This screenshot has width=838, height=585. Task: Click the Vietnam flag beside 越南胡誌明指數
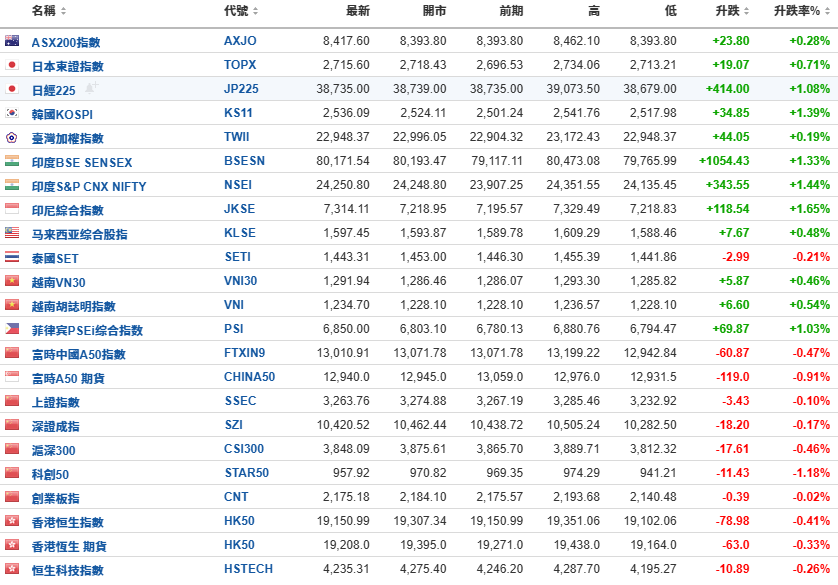12,305
